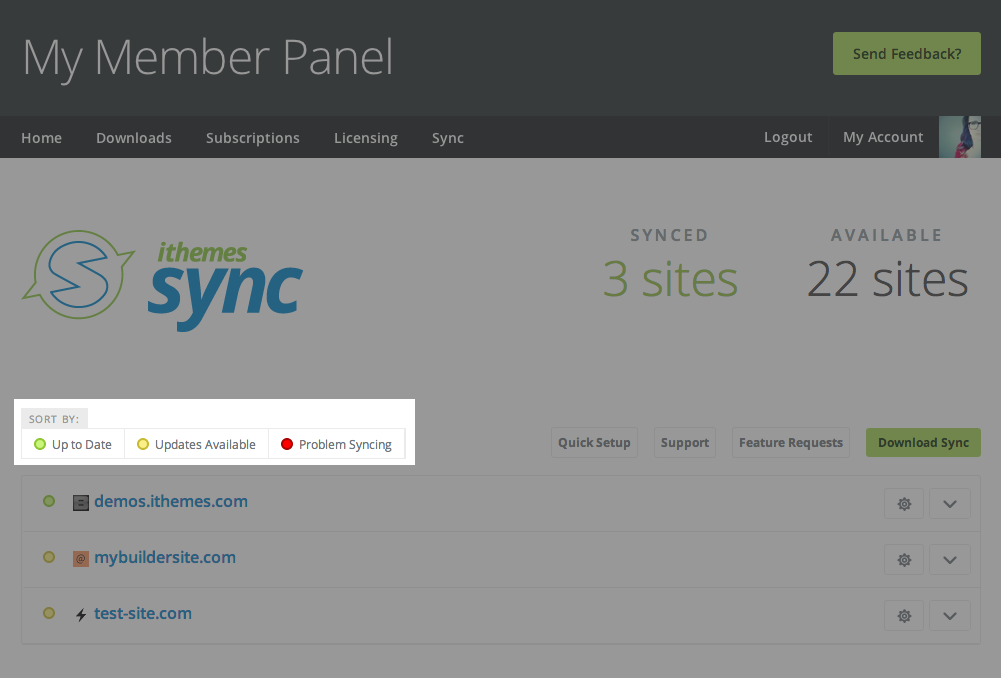Click the Available 22 sites count
The image size is (1001, 678).
click(x=887, y=264)
